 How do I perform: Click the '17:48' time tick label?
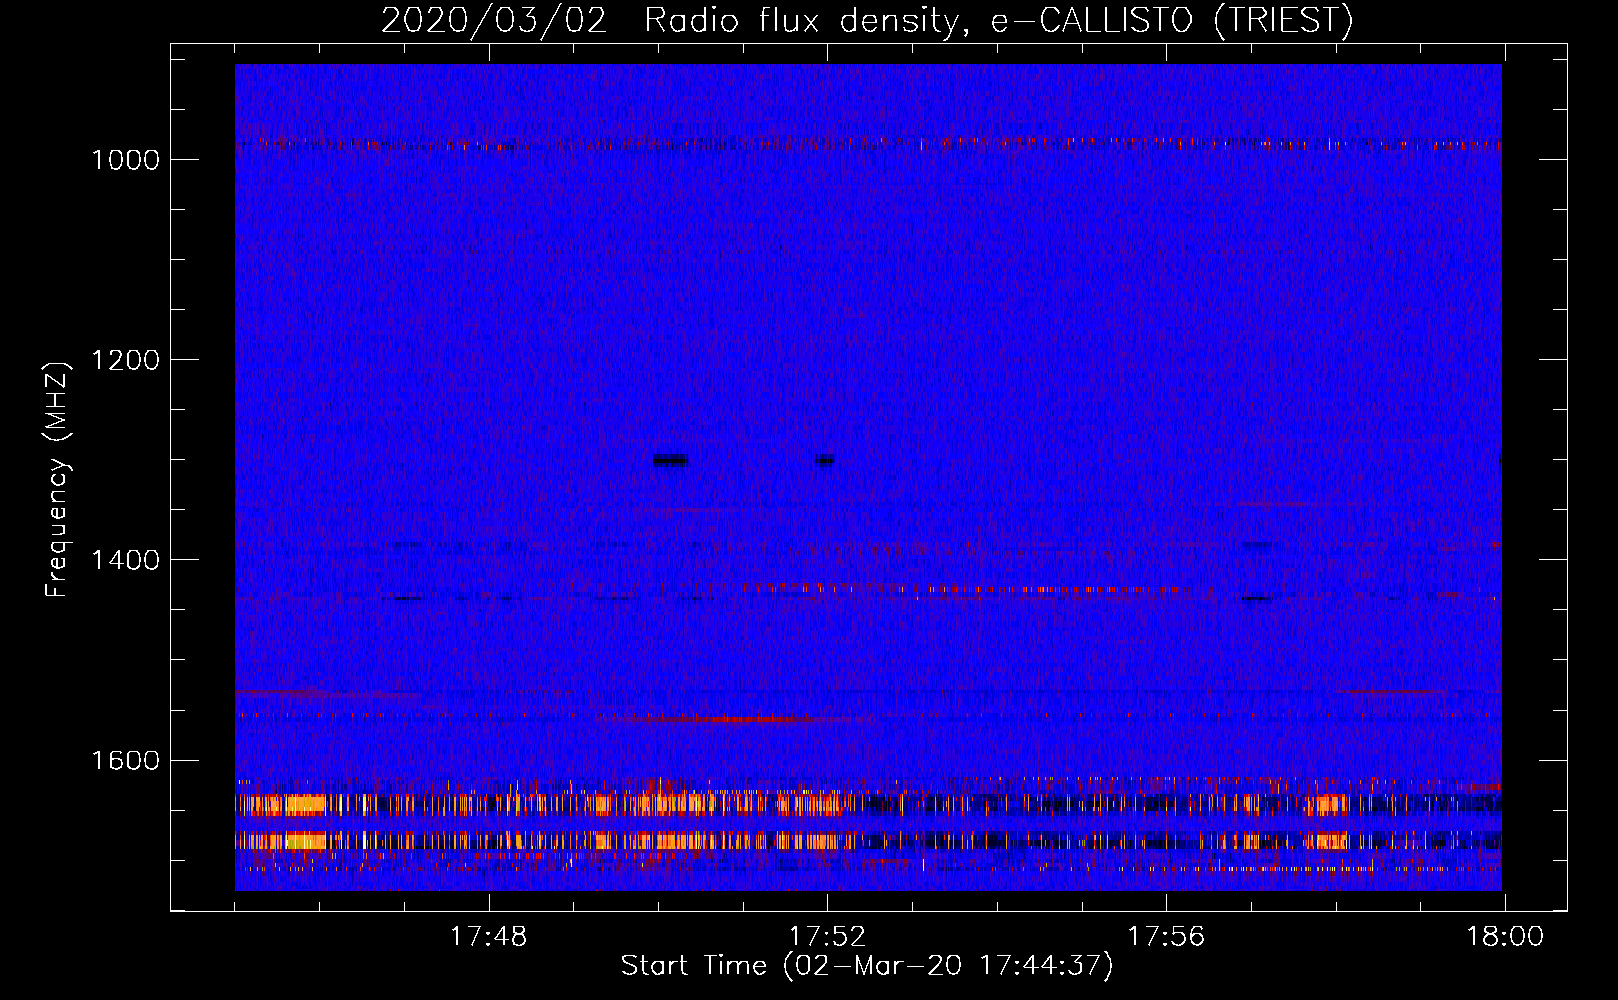pos(488,937)
